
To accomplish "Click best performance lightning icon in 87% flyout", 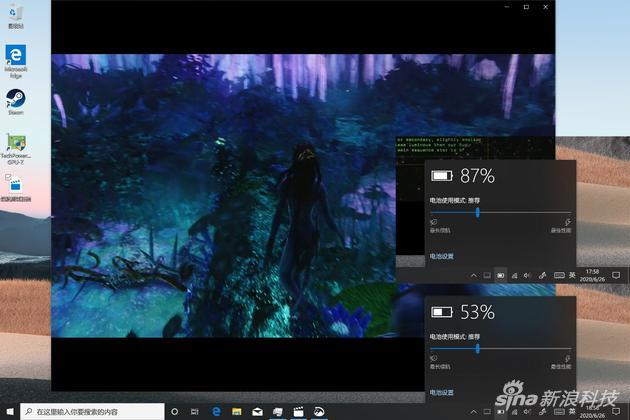I will pos(567,222).
